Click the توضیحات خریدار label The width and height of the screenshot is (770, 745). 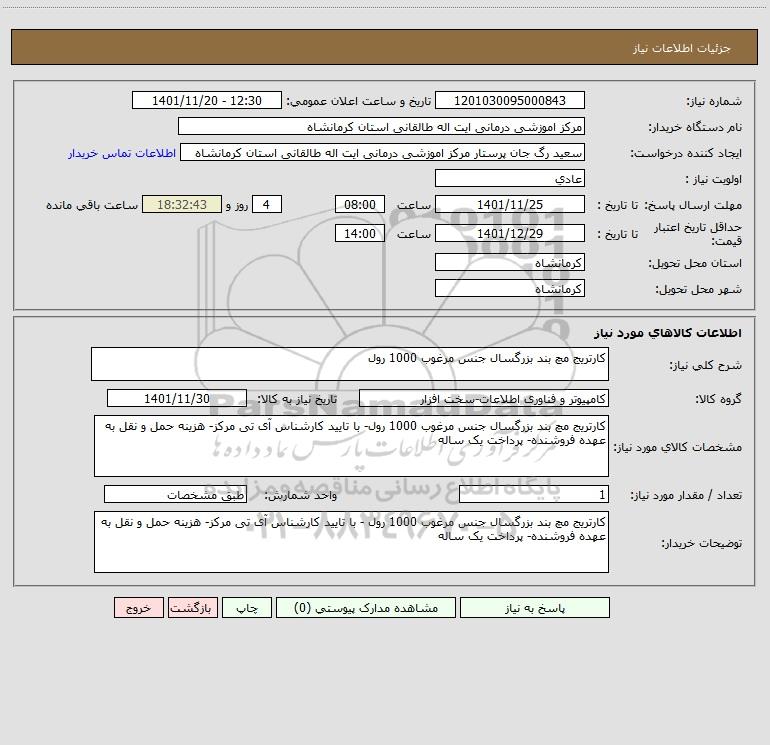pos(701,543)
